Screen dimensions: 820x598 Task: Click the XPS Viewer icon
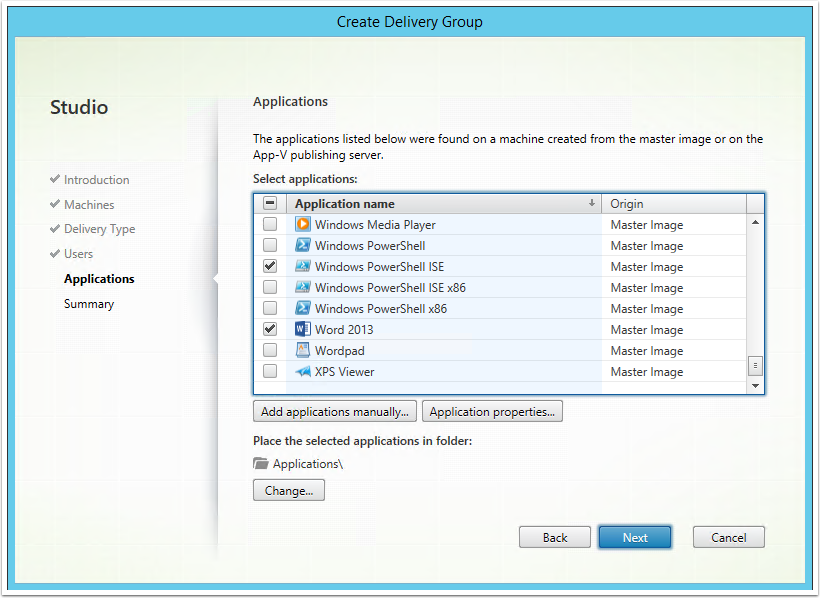point(302,371)
